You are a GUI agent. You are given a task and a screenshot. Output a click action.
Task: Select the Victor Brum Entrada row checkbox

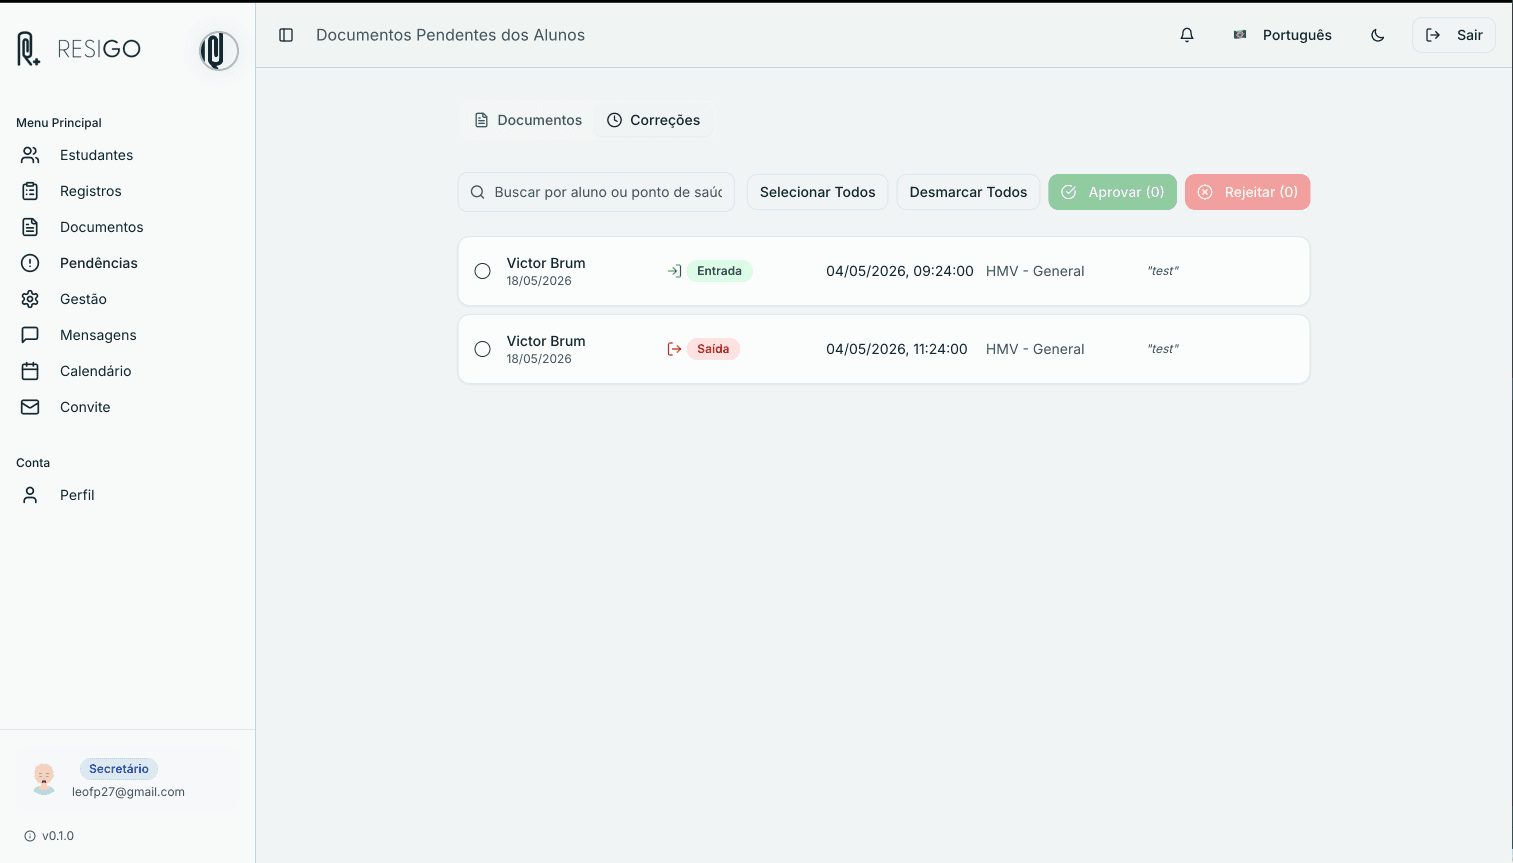click(482, 271)
